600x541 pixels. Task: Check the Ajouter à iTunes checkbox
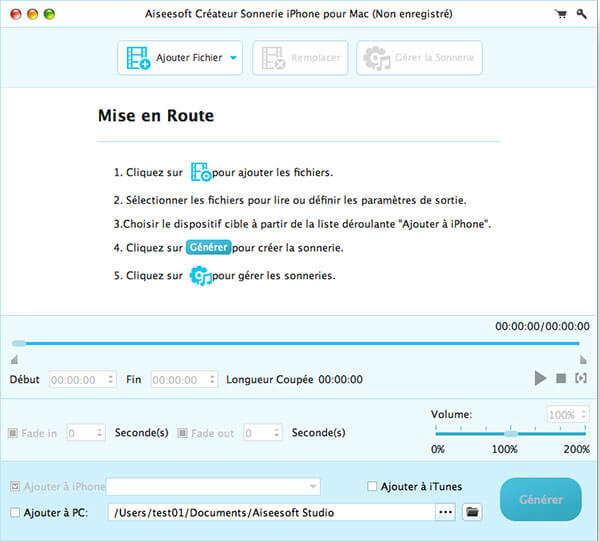(x=372, y=486)
